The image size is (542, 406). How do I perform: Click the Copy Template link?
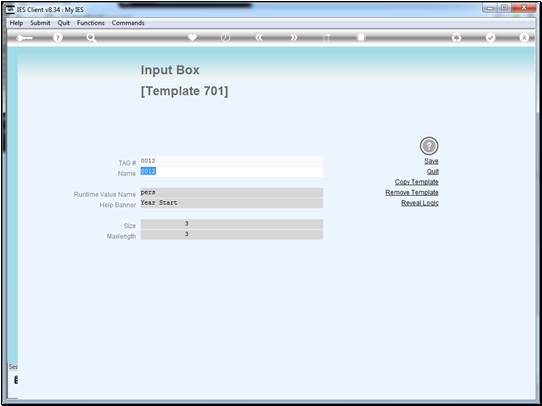pos(417,182)
